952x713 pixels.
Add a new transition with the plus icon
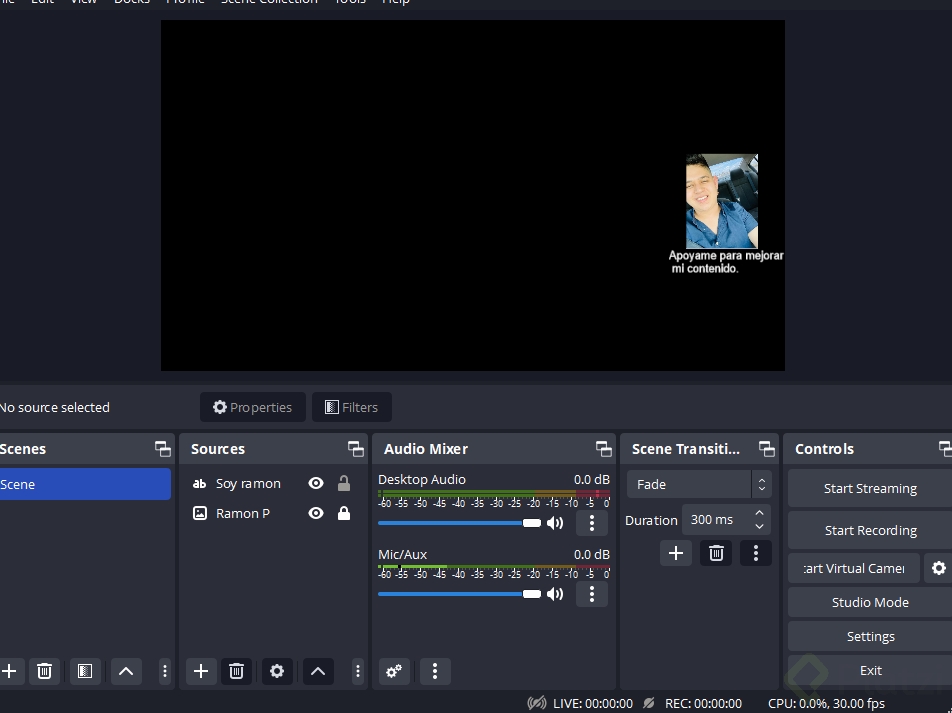coord(676,552)
